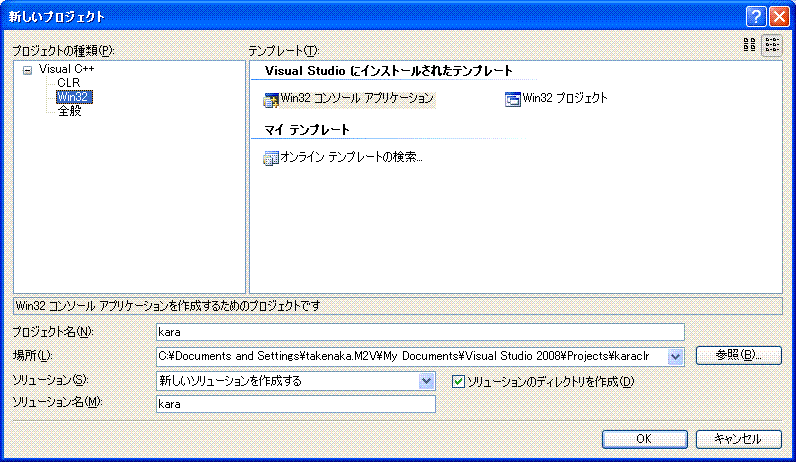This screenshot has width=796, height=462.
Task: Open the online template search icon
Action: coord(271,158)
